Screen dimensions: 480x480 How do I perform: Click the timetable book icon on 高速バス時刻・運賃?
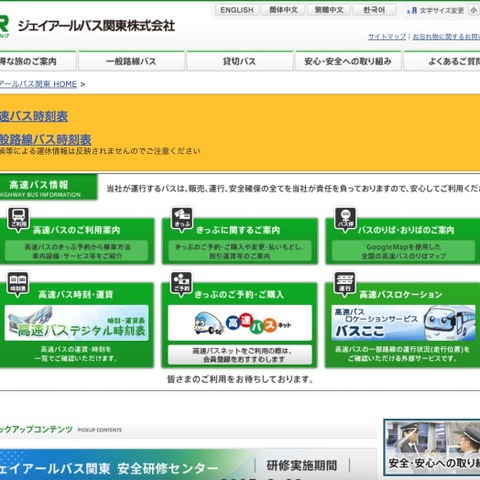click(18, 284)
